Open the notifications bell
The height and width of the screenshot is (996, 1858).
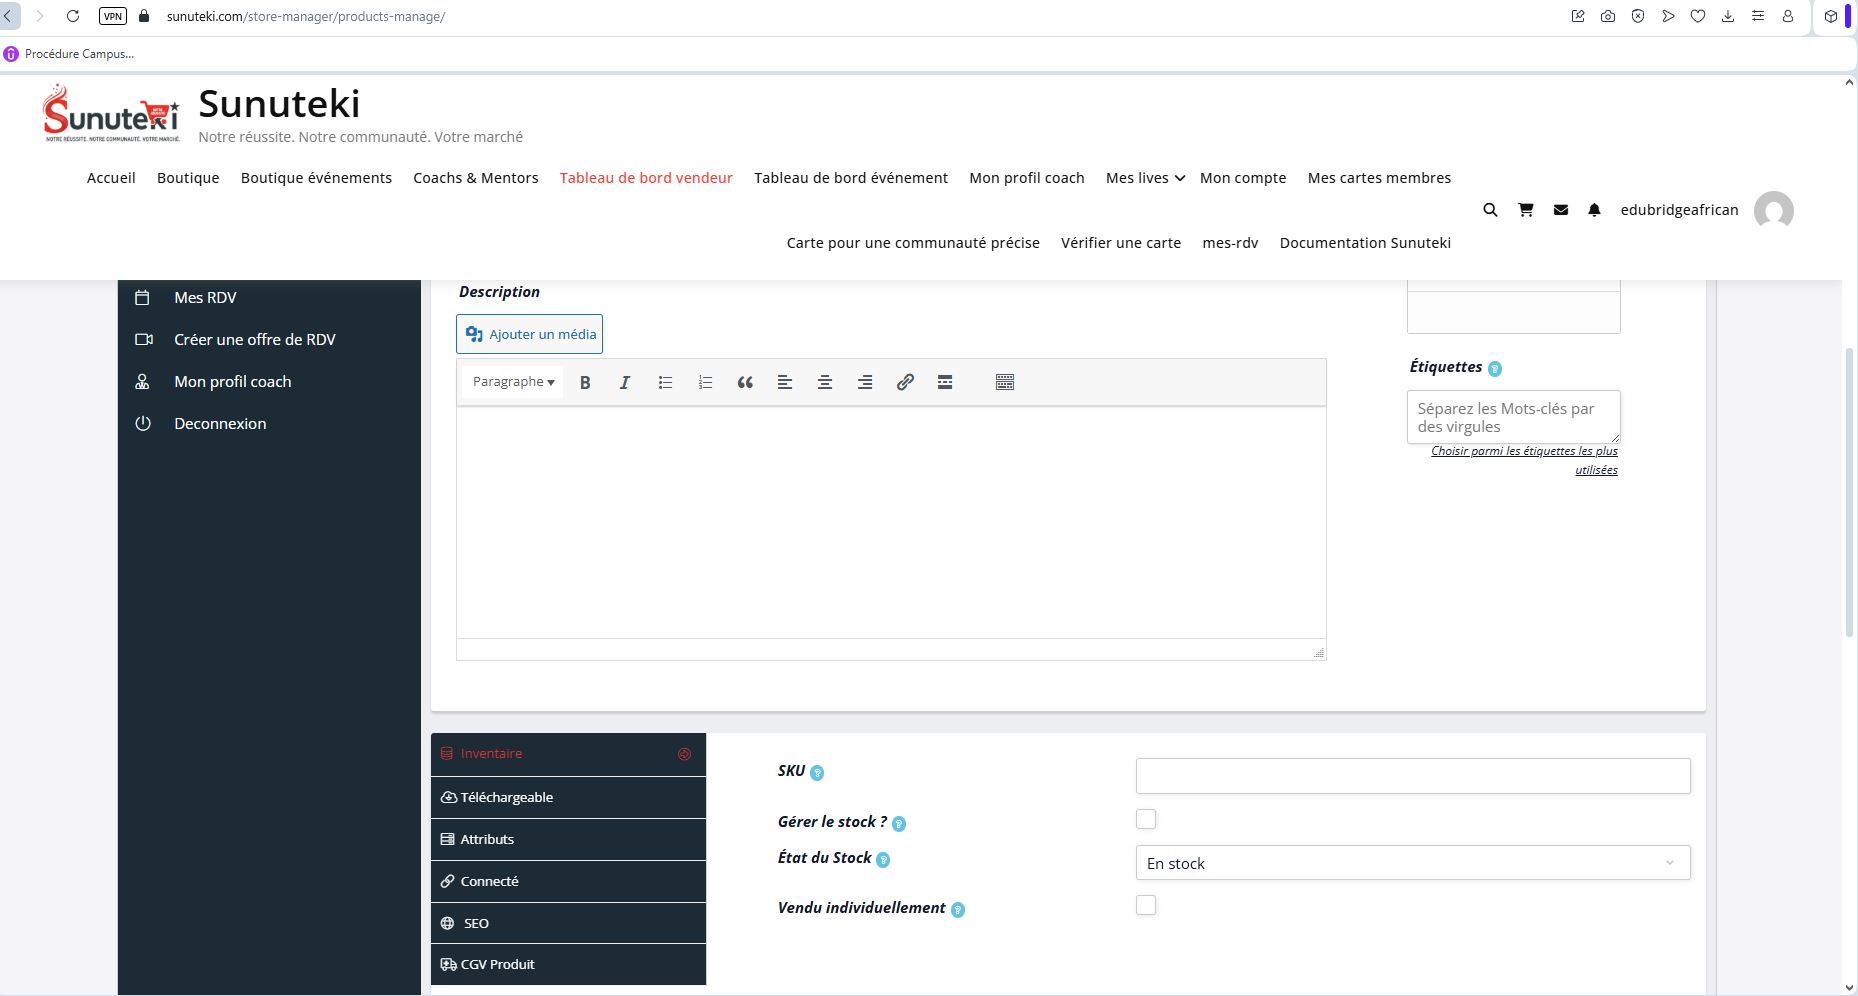[x=1594, y=210]
